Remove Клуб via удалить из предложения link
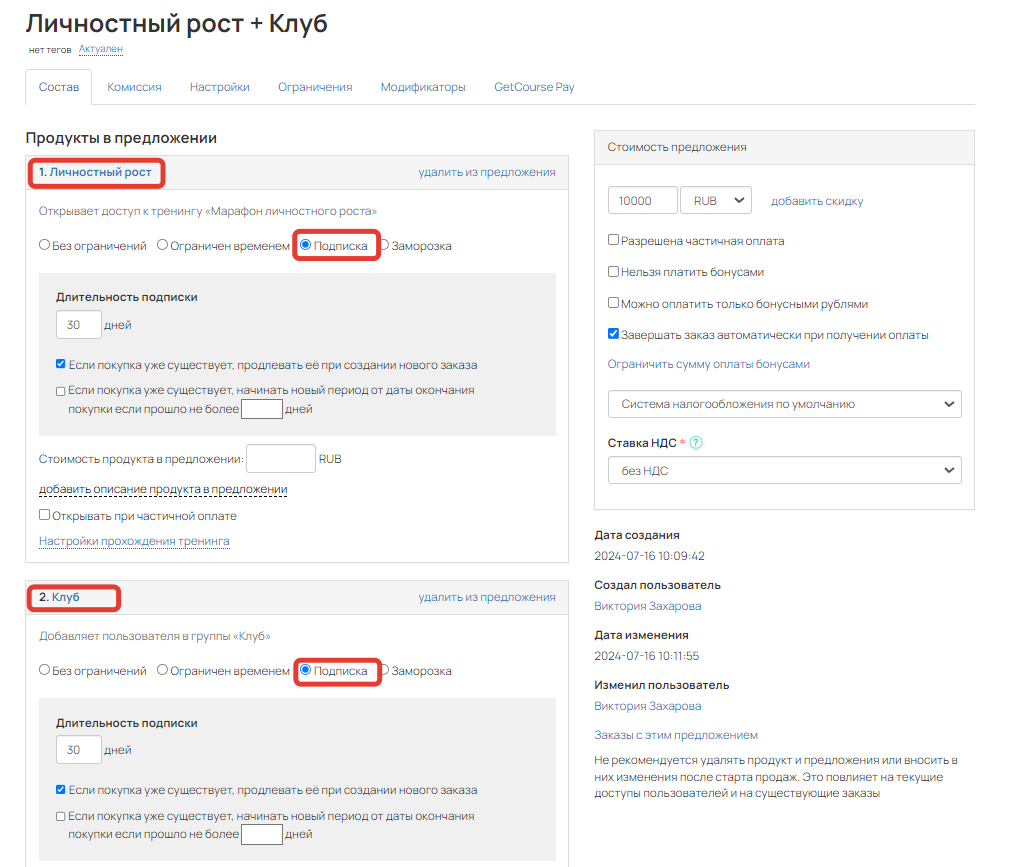 click(486, 597)
